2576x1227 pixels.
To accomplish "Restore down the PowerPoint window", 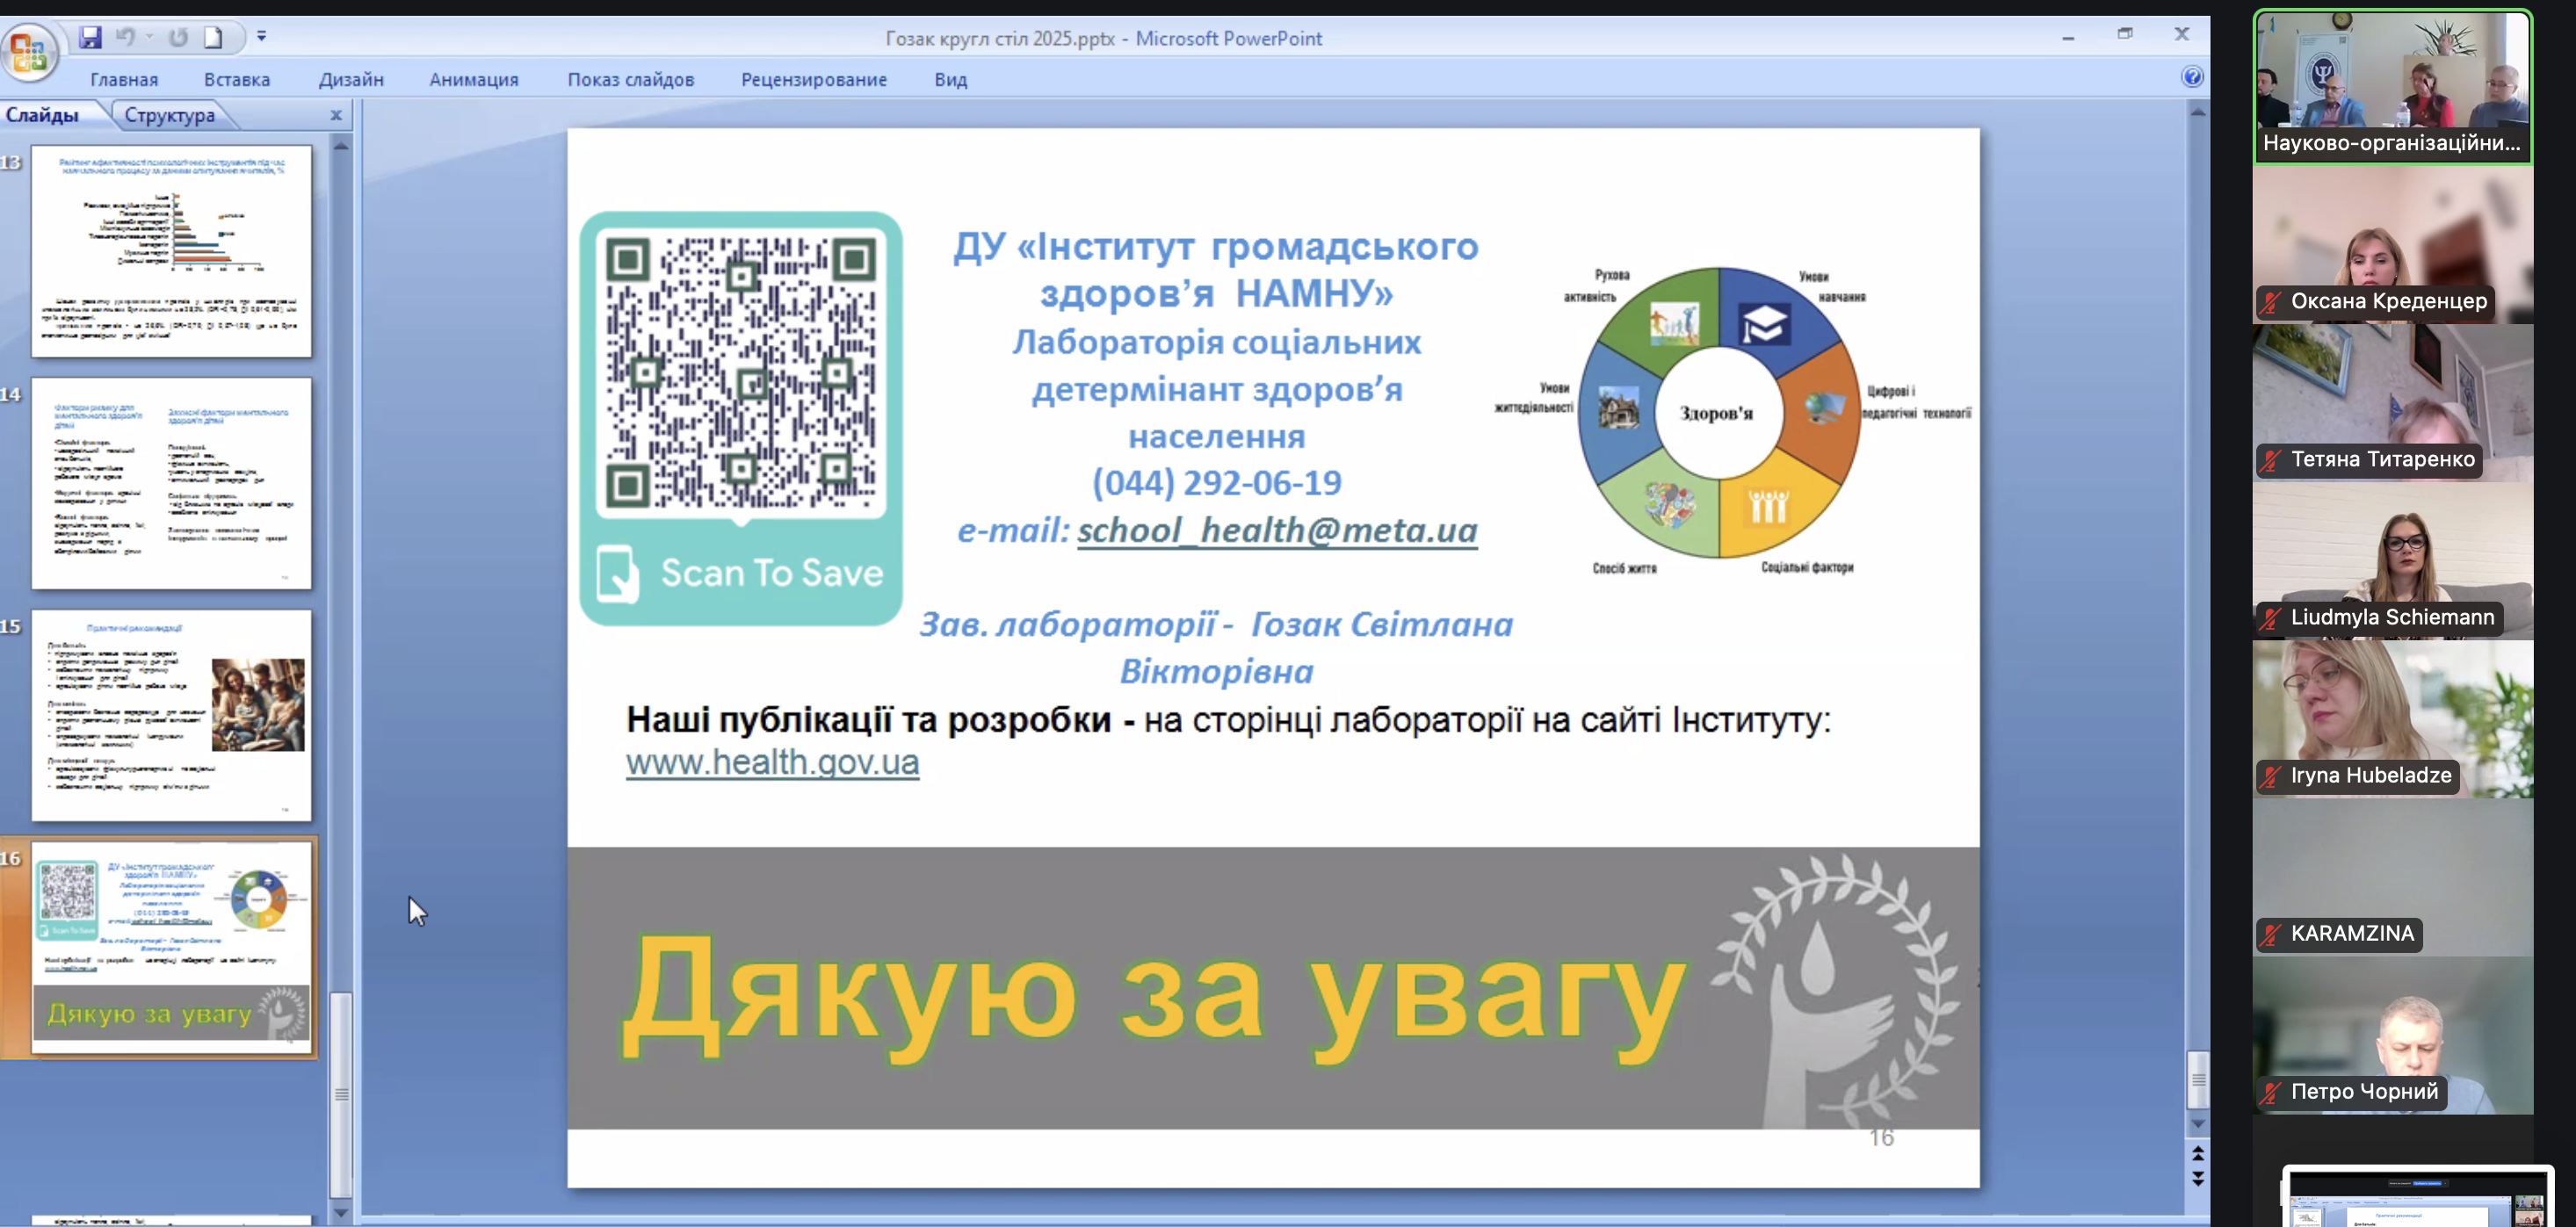I will pyautogui.click(x=2125, y=35).
